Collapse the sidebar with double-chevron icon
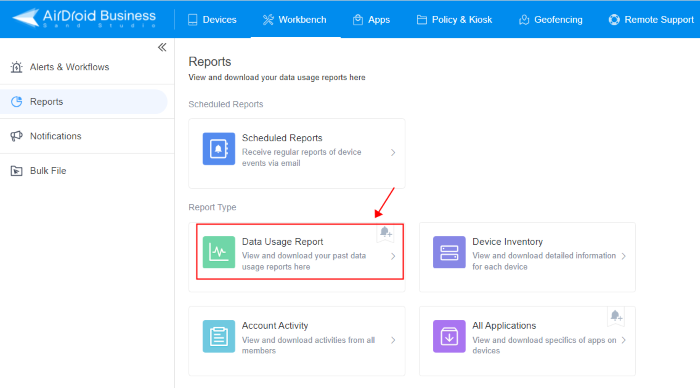The height and width of the screenshot is (388, 700). tap(162, 47)
